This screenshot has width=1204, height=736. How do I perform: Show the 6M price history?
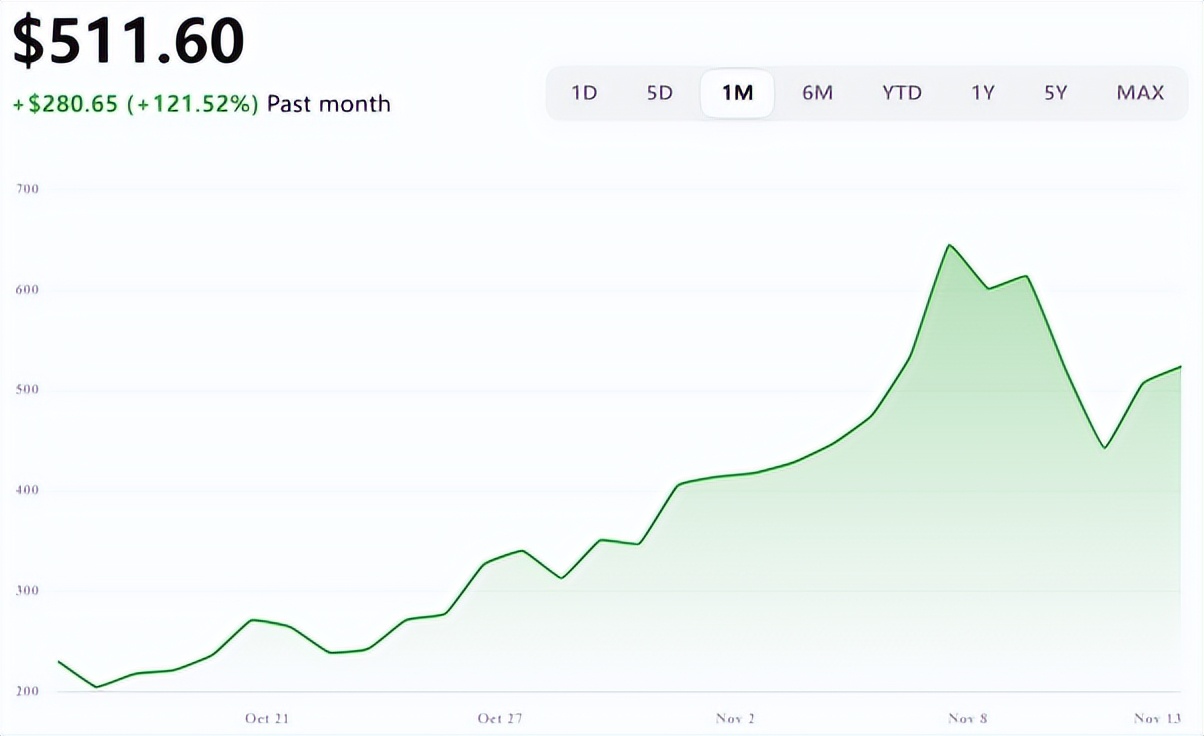click(817, 93)
